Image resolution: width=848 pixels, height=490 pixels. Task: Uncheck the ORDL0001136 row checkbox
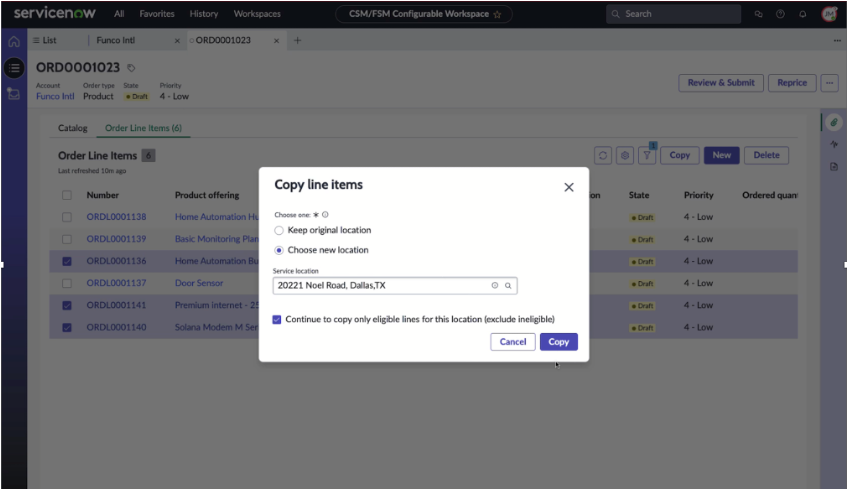click(67, 261)
